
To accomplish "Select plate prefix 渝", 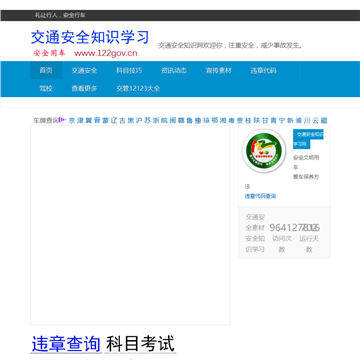I will click(299, 120).
